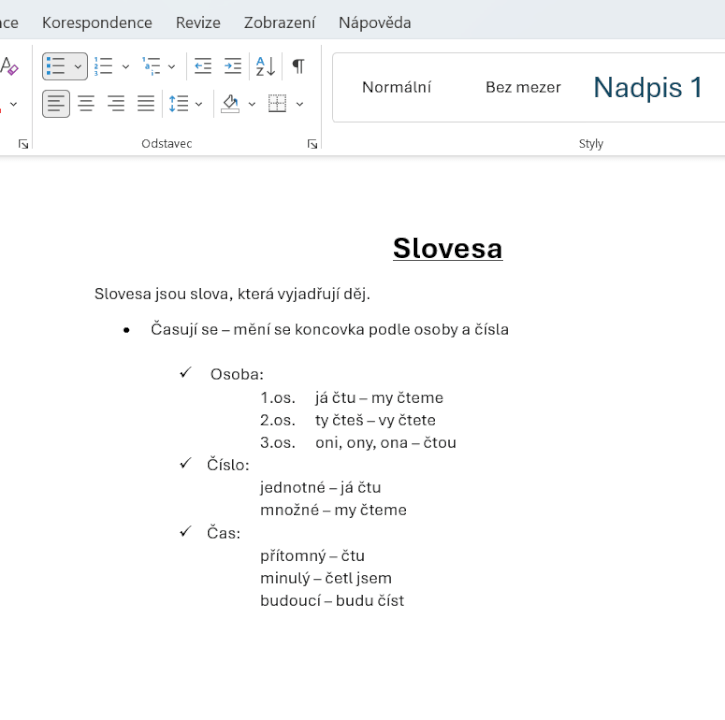Image resolution: width=725 pixels, height=720 pixels.
Task: Click the line 'budoucí – budu číst'
Action: point(332,601)
